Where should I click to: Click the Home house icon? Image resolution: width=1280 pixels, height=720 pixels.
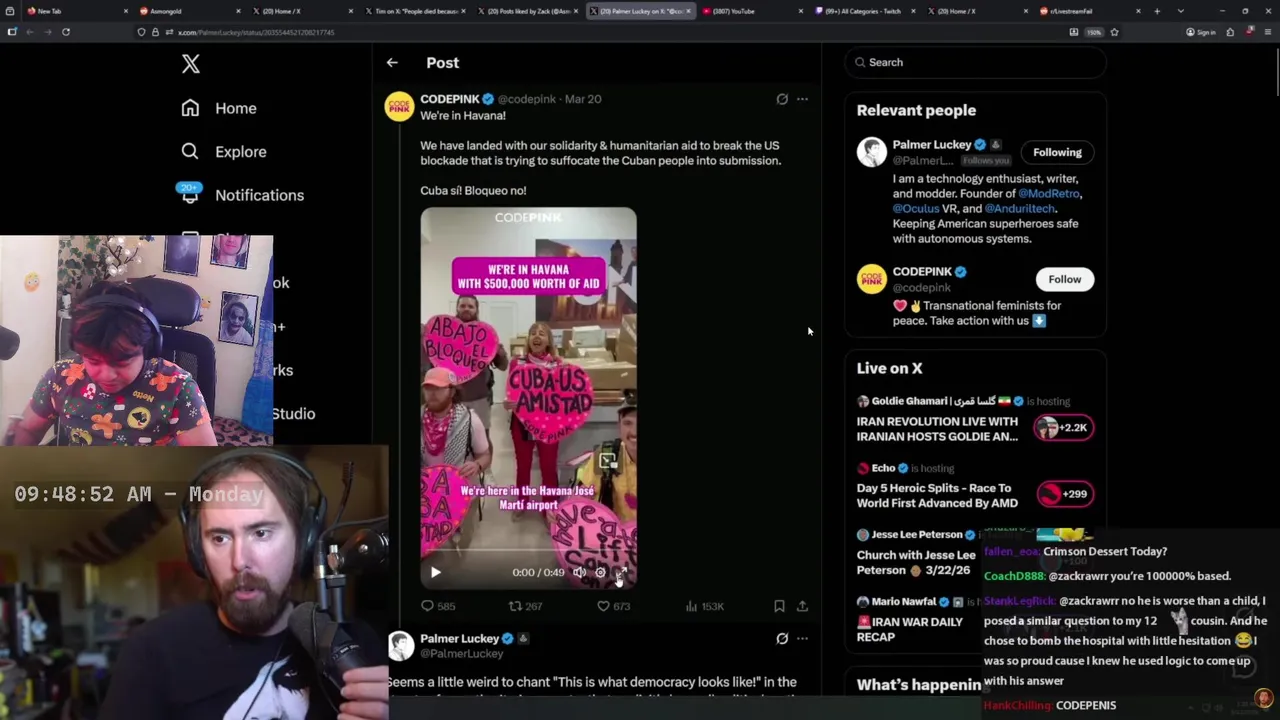pyautogui.click(x=190, y=108)
